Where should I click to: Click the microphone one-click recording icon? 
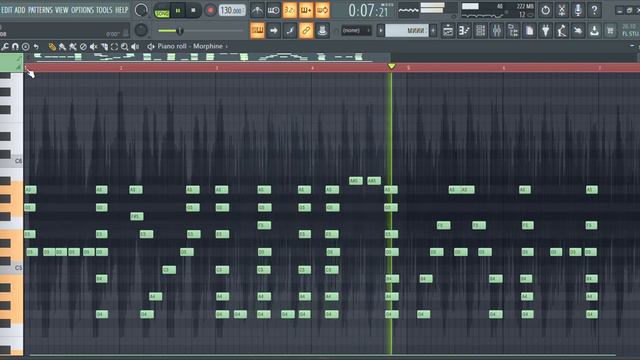[x=578, y=10]
